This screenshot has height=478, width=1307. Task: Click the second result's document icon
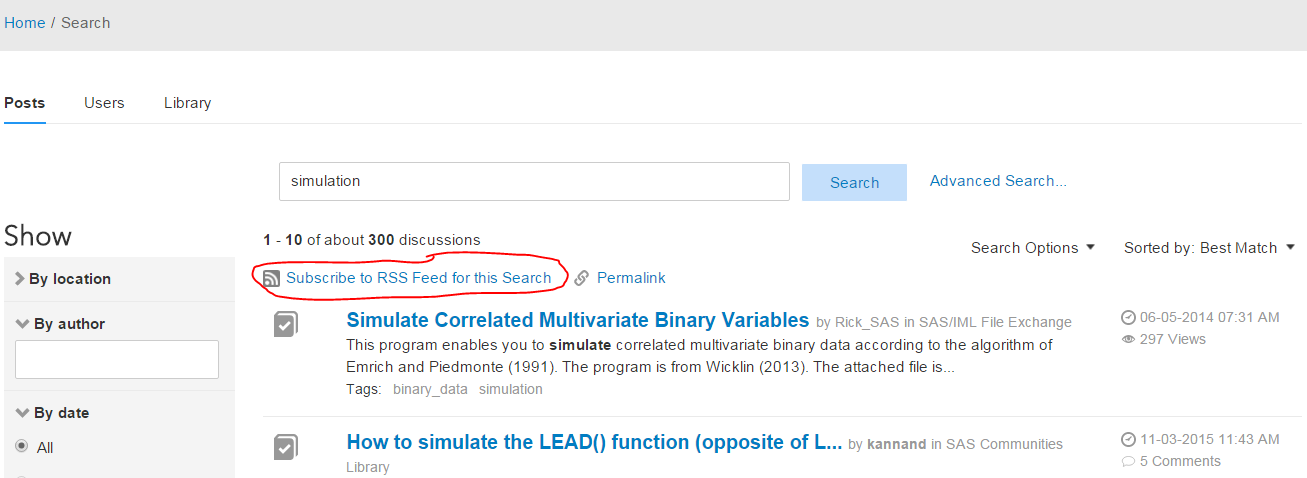[286, 446]
